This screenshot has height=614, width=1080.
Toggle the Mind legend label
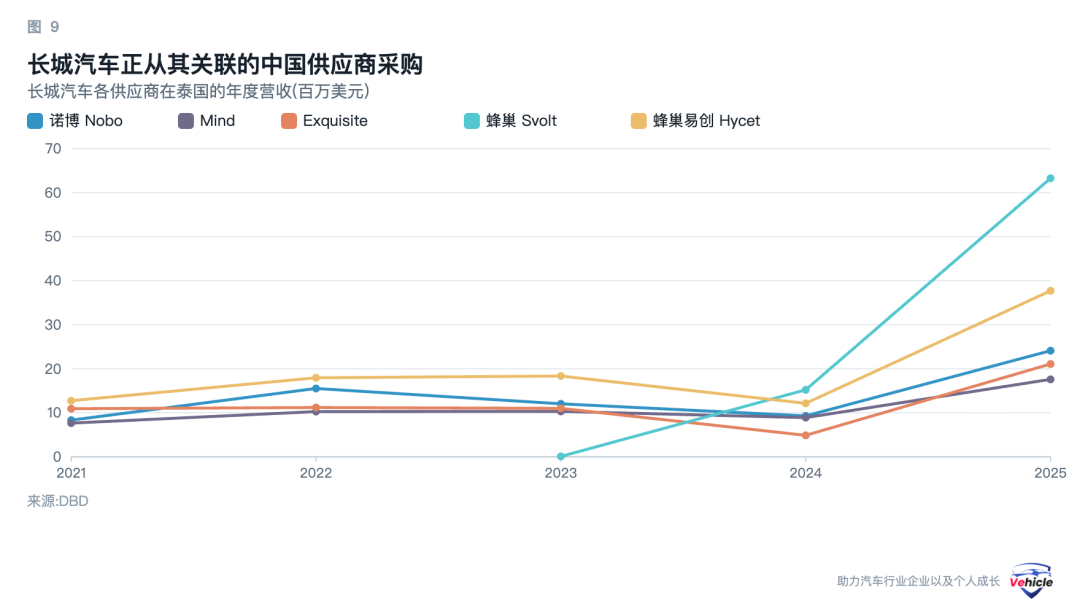[x=217, y=121]
